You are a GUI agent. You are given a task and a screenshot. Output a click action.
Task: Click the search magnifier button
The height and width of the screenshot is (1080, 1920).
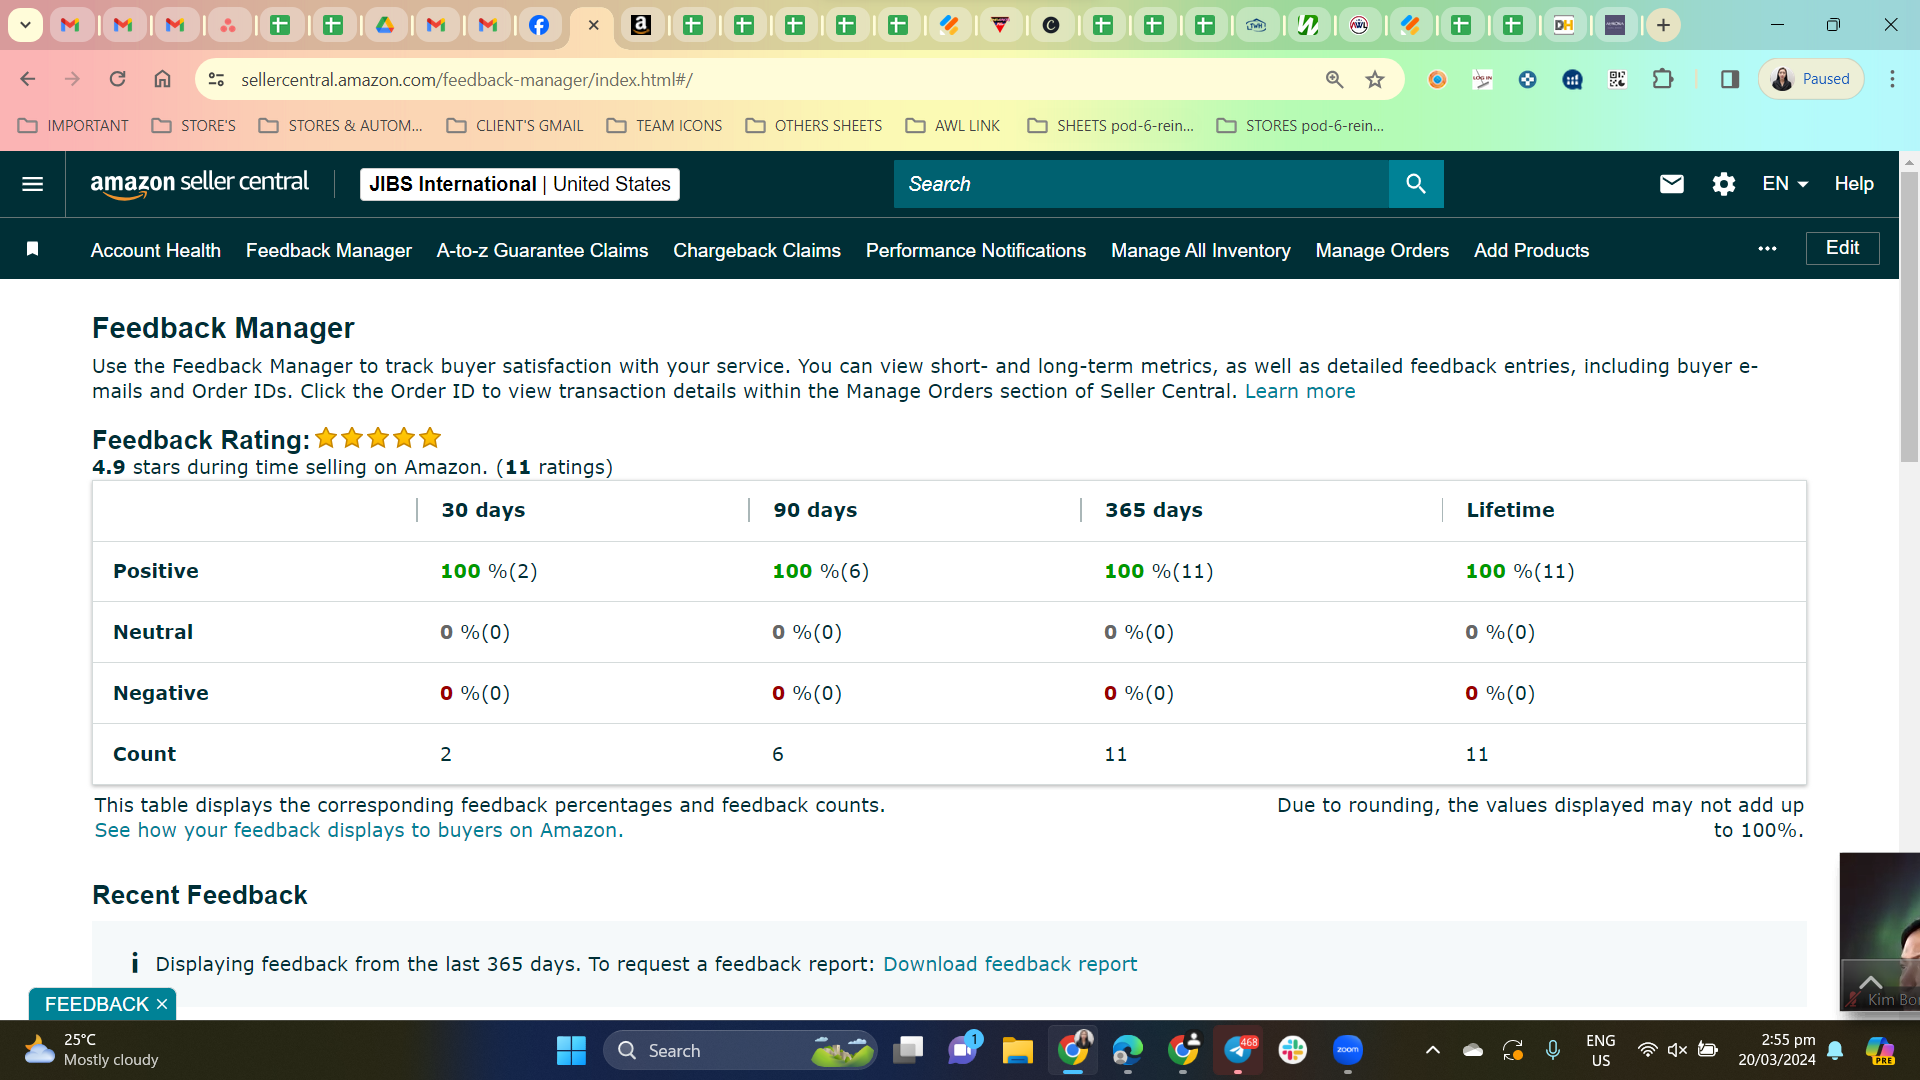point(1415,184)
